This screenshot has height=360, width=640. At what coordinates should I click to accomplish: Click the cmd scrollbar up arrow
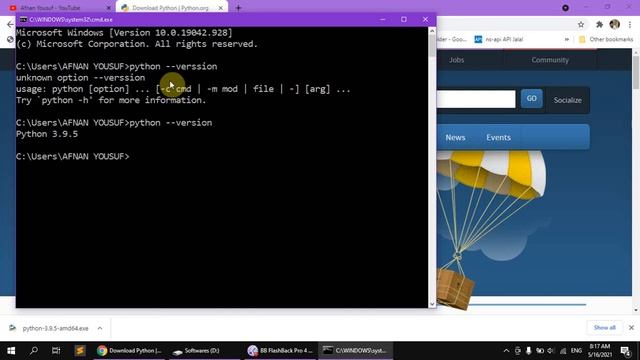point(432,31)
